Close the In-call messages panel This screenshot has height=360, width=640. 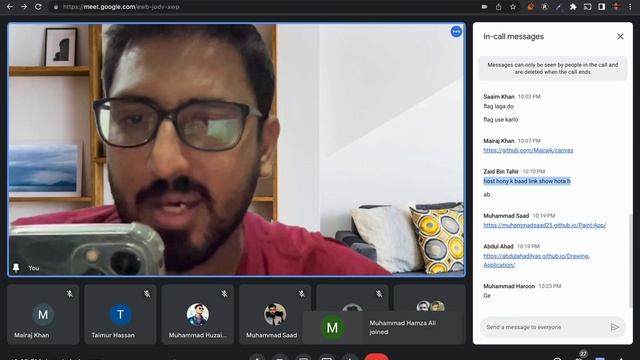click(620, 36)
